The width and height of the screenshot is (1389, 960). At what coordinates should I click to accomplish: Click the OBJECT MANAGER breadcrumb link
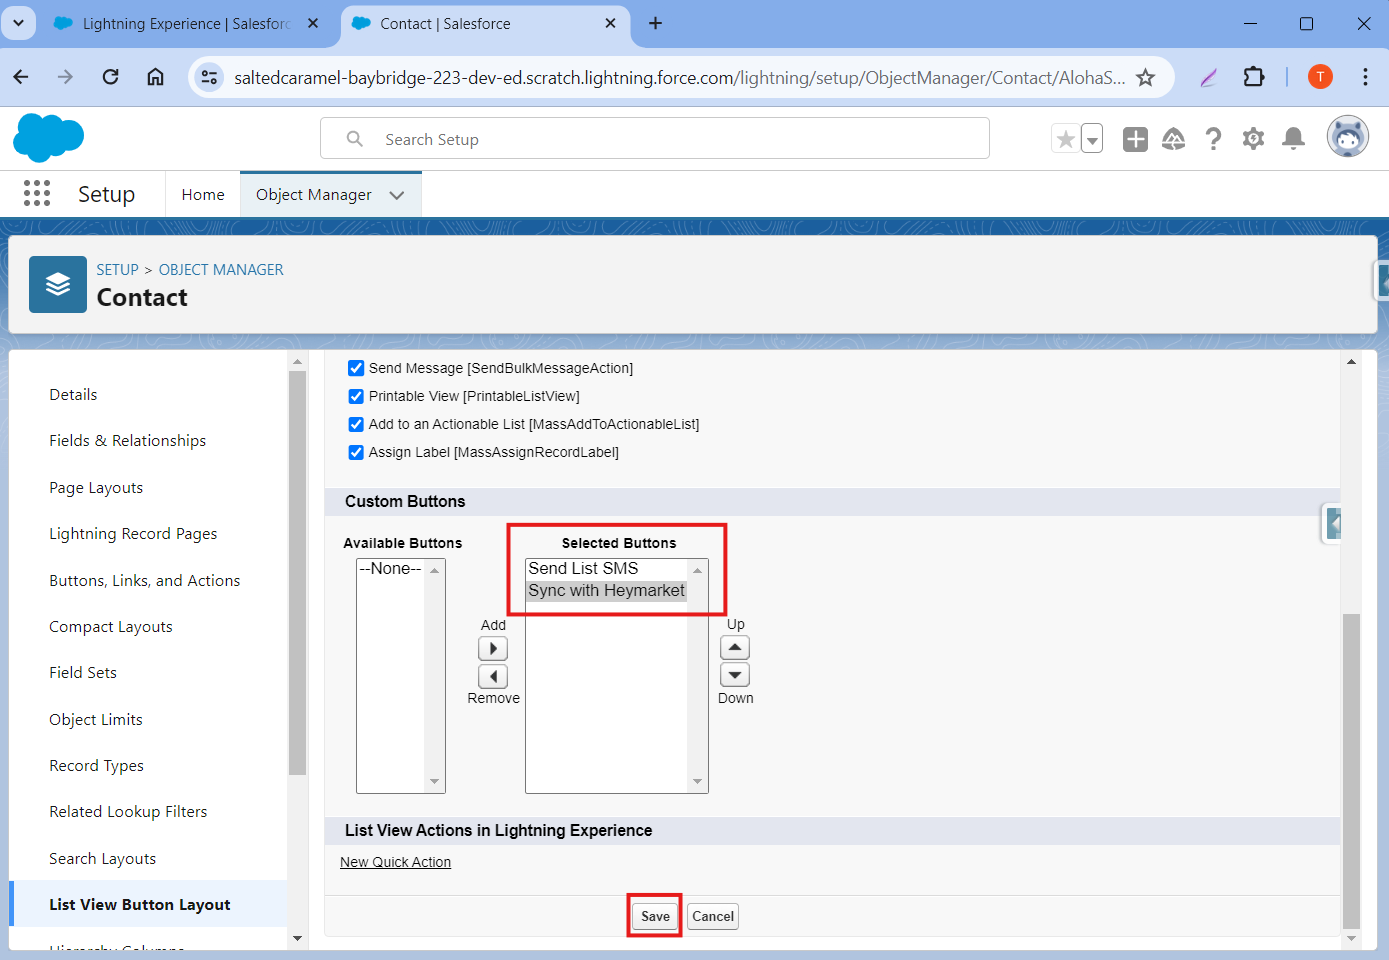221,269
